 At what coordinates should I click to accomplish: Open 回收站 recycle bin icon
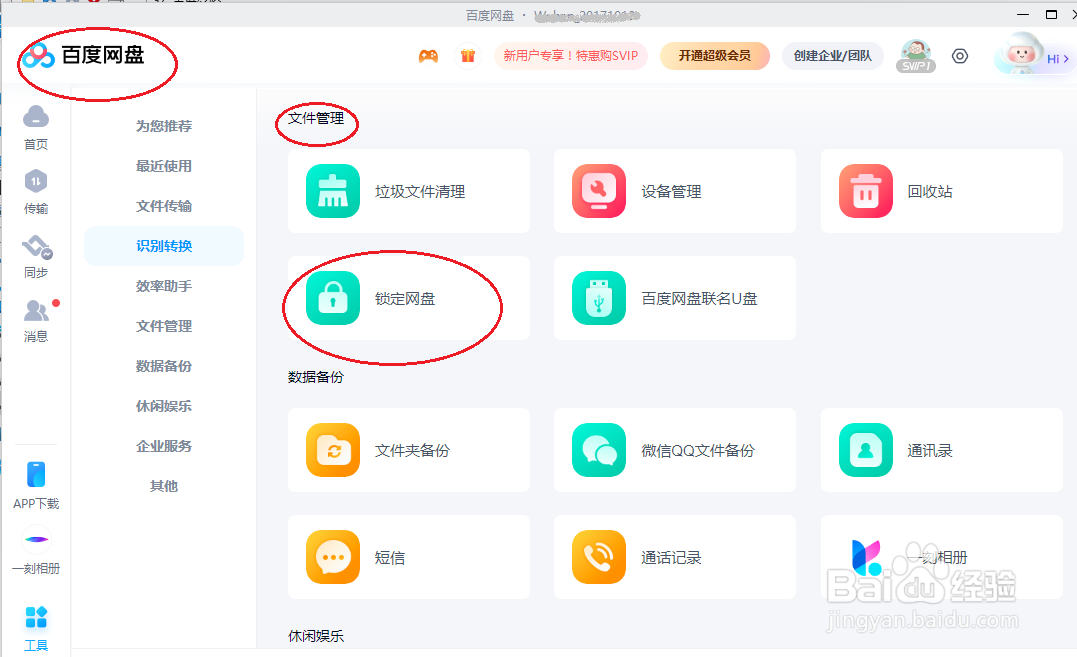pyautogui.click(x=866, y=191)
